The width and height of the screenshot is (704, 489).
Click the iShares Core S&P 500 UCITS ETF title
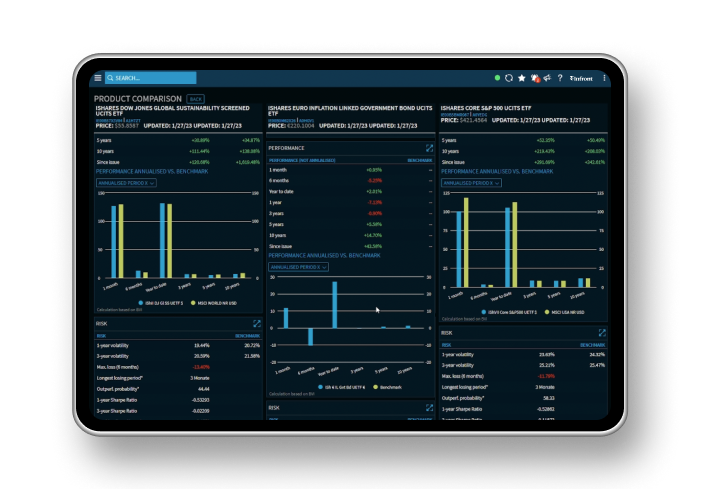(x=486, y=108)
